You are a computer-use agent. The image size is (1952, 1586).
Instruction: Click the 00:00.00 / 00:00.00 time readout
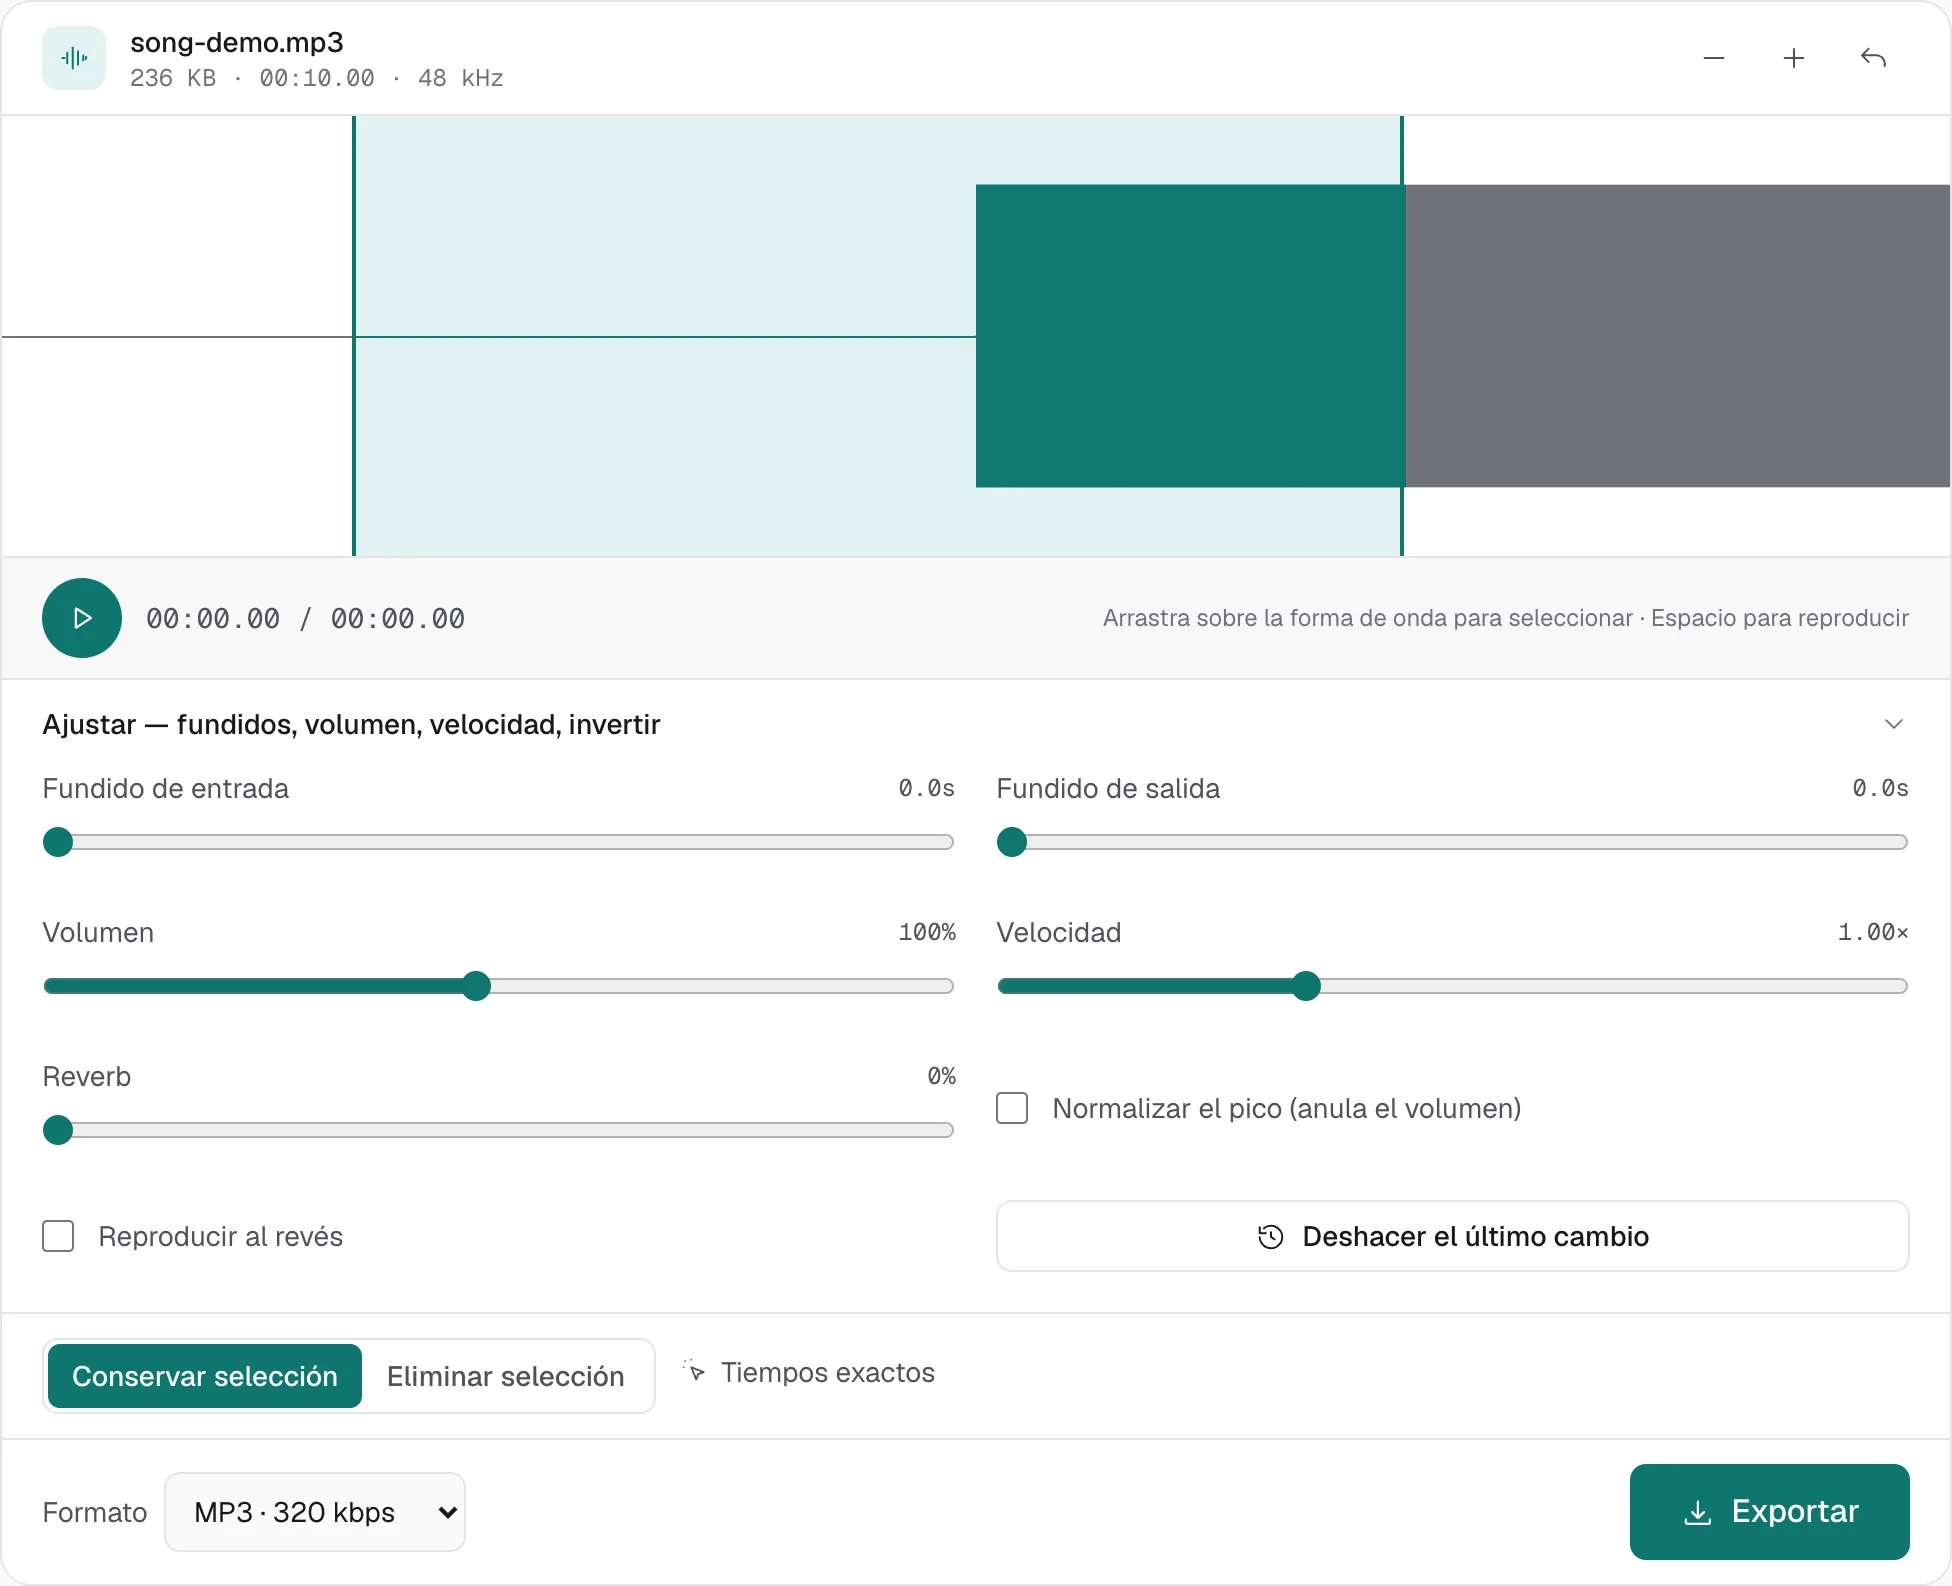(x=306, y=618)
